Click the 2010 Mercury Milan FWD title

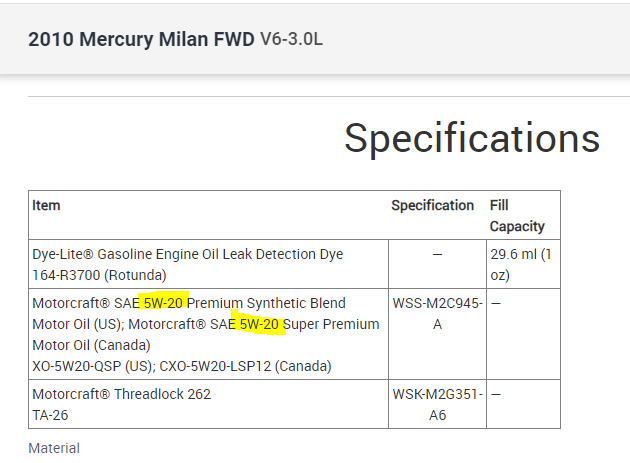[140, 41]
